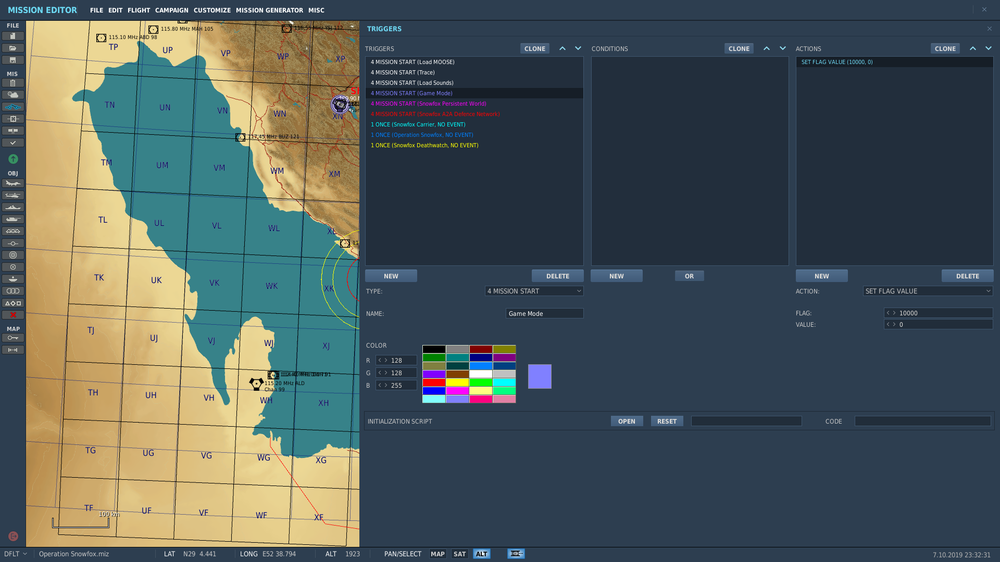Screen dimensions: 1000x562
Task: Open the EDIT menu
Action: click(115, 10)
